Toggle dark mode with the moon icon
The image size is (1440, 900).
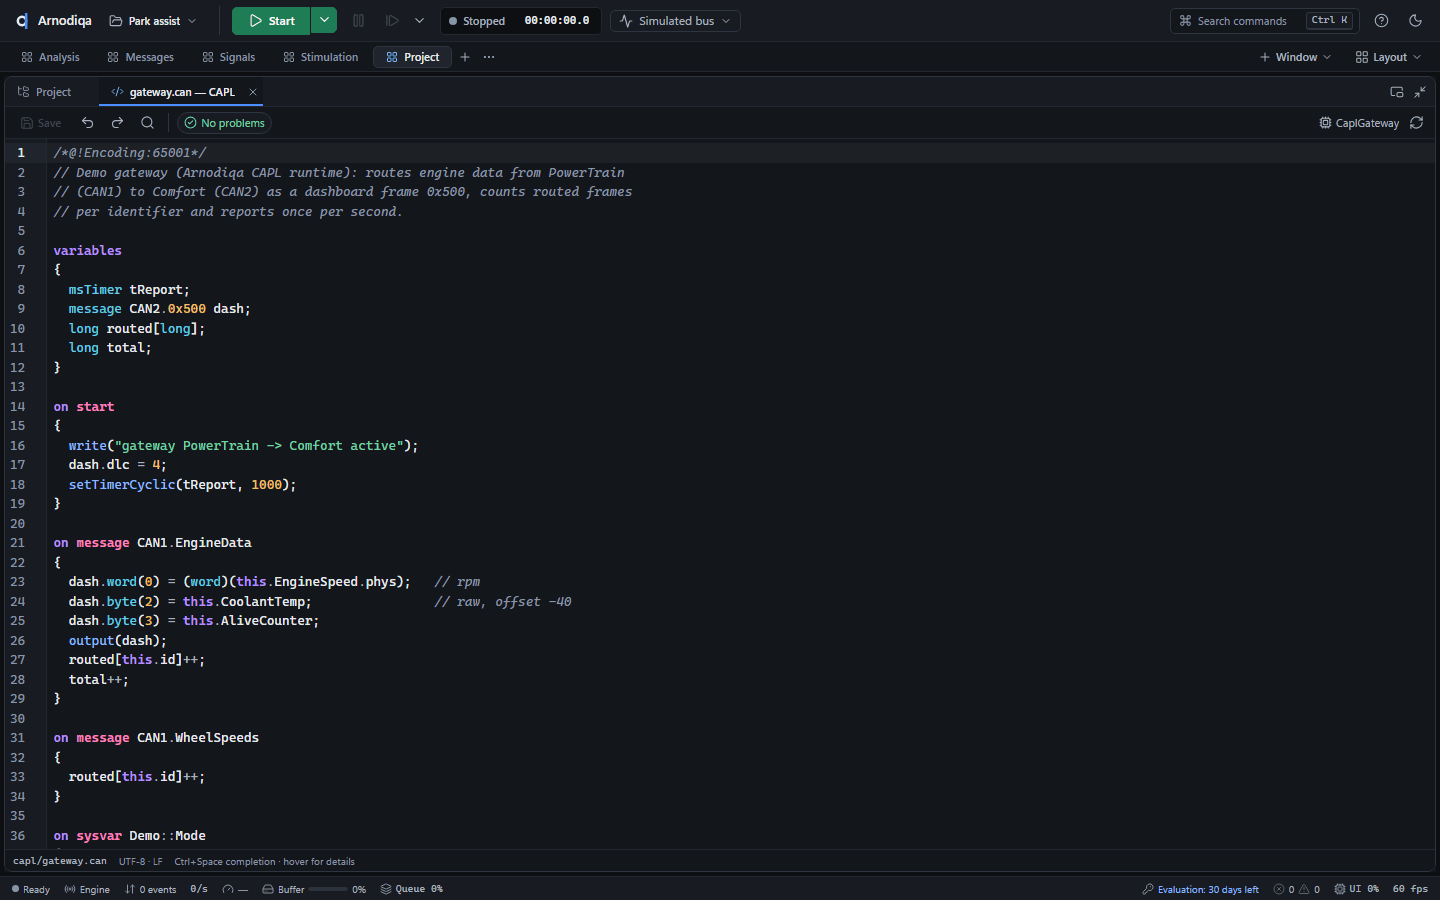click(1415, 21)
